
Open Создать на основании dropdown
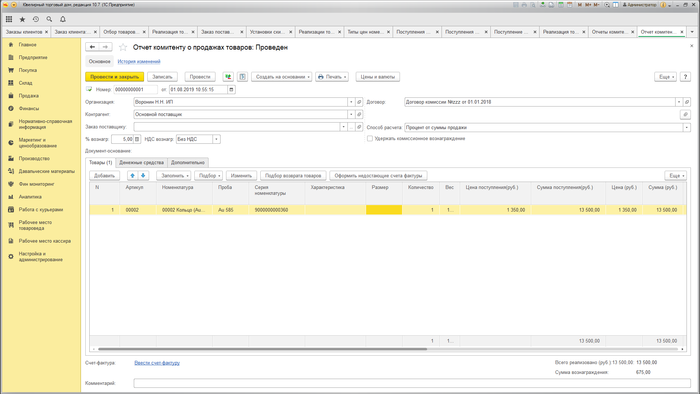(x=281, y=77)
